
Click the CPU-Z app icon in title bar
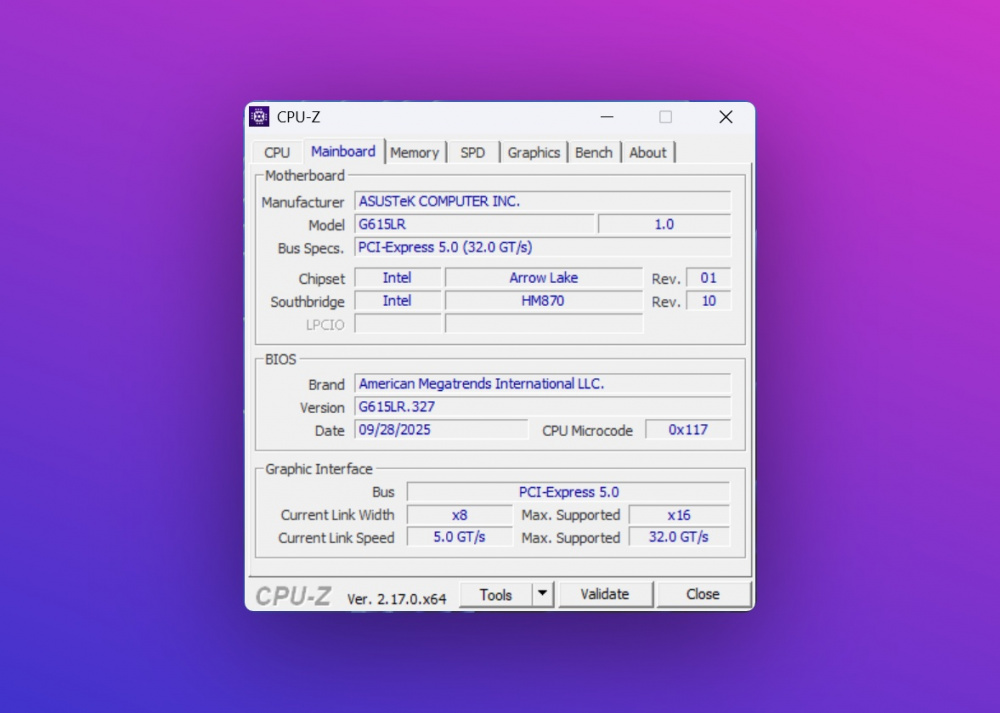tap(260, 117)
